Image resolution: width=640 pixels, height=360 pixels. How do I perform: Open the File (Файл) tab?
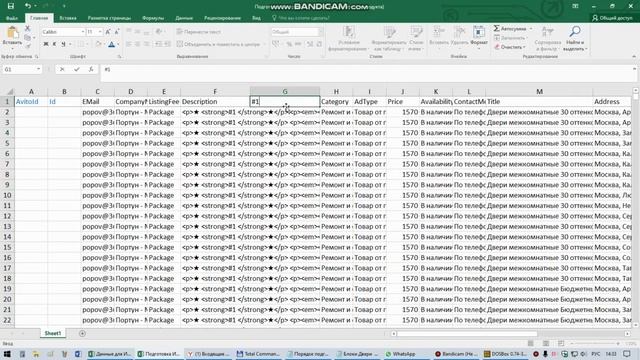click(x=12, y=18)
